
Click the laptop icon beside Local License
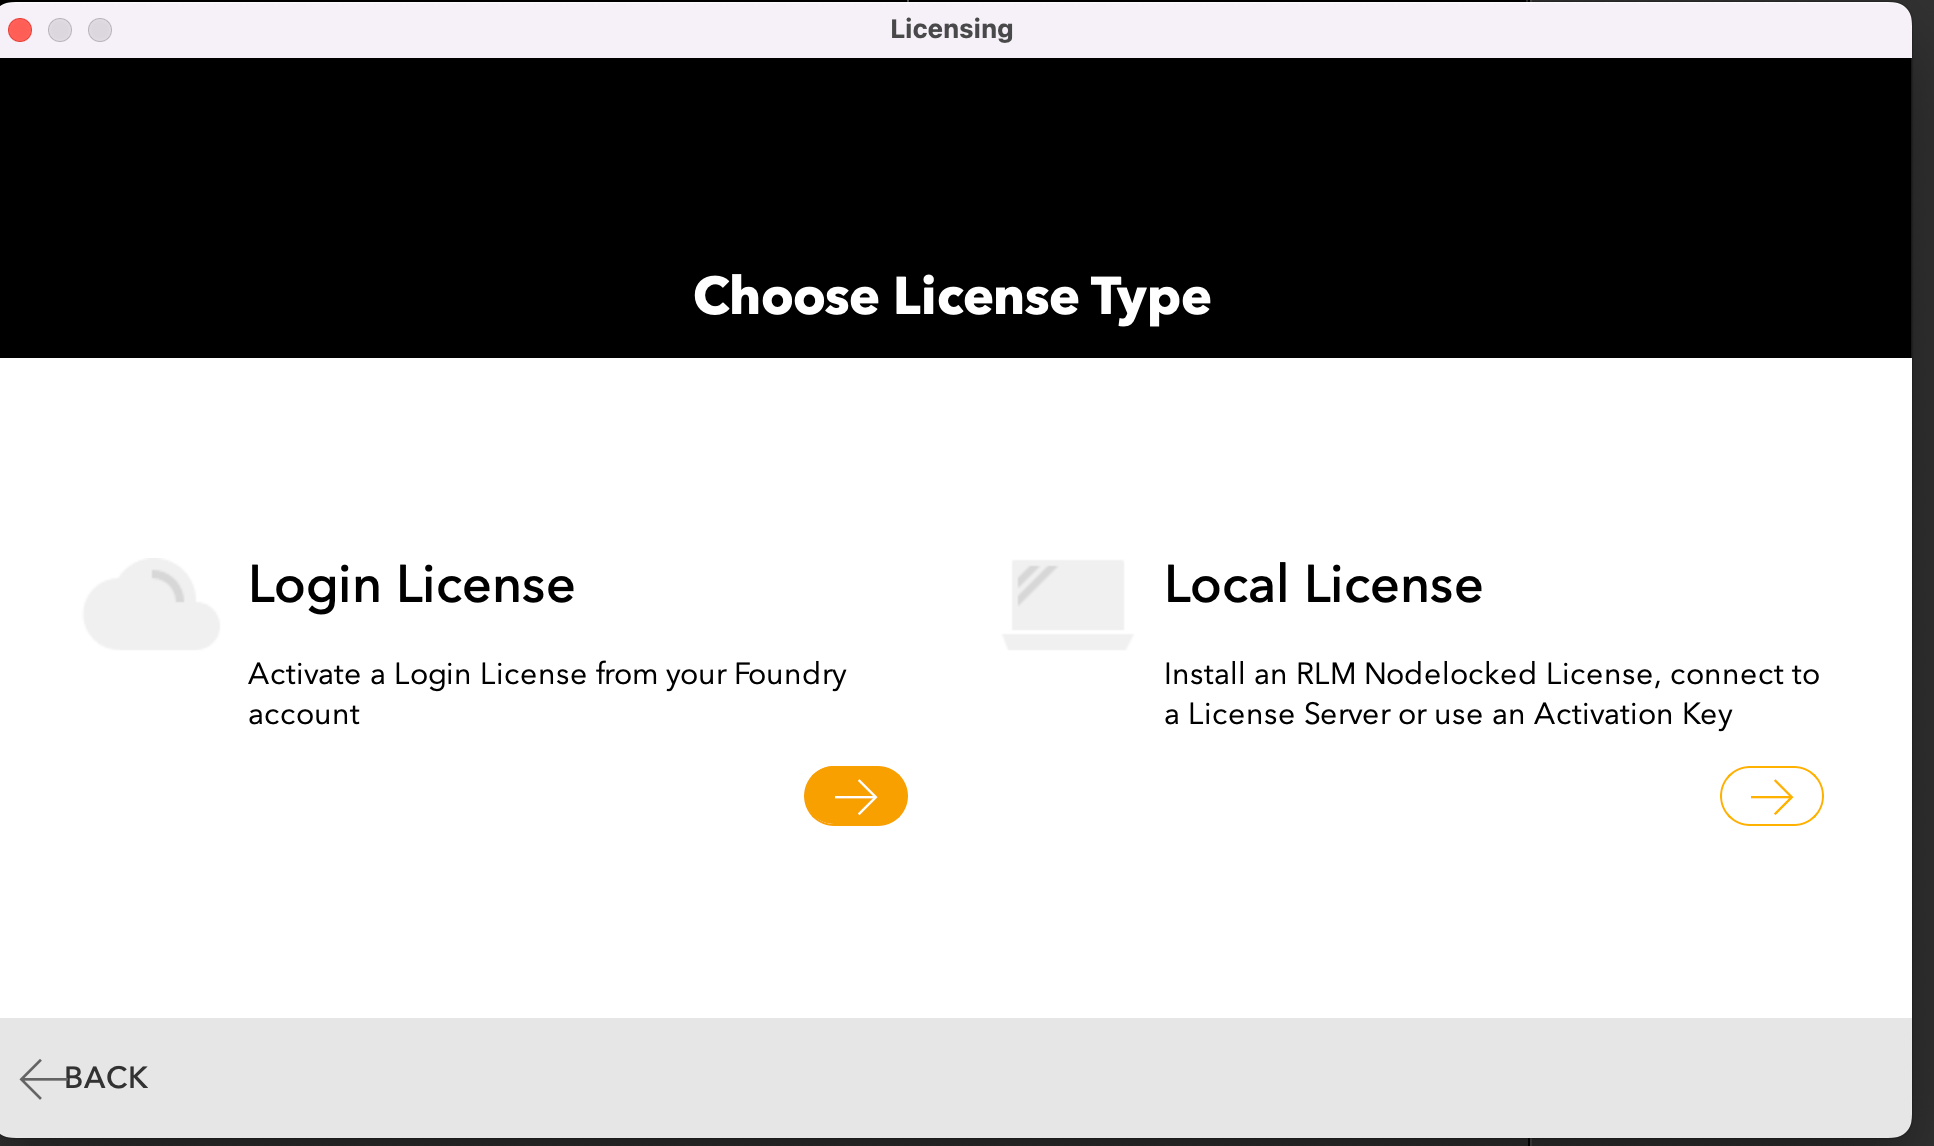point(1066,600)
